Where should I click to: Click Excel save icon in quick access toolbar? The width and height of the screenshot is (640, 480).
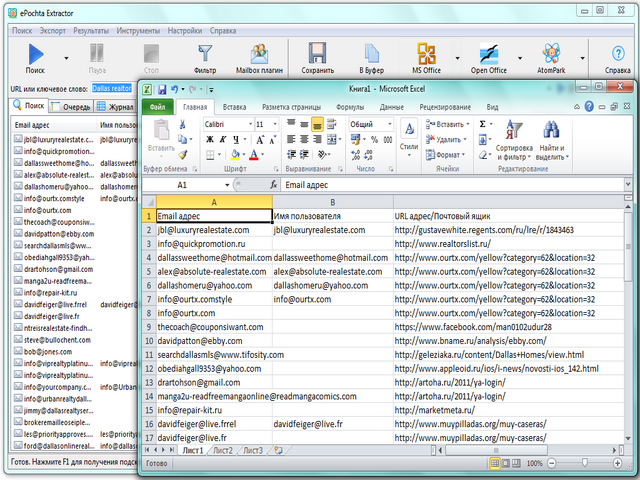(162, 89)
